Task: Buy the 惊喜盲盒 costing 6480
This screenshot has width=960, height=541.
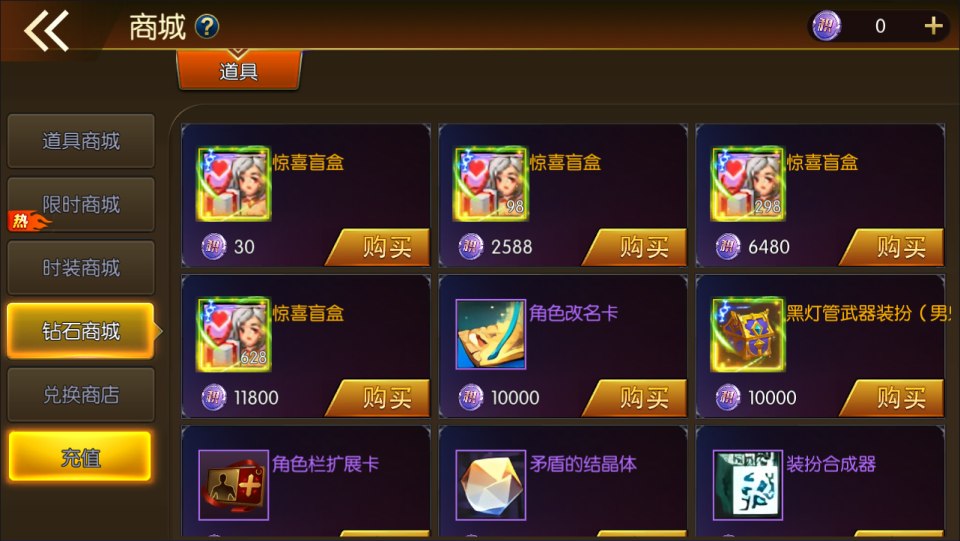Action: coord(893,247)
